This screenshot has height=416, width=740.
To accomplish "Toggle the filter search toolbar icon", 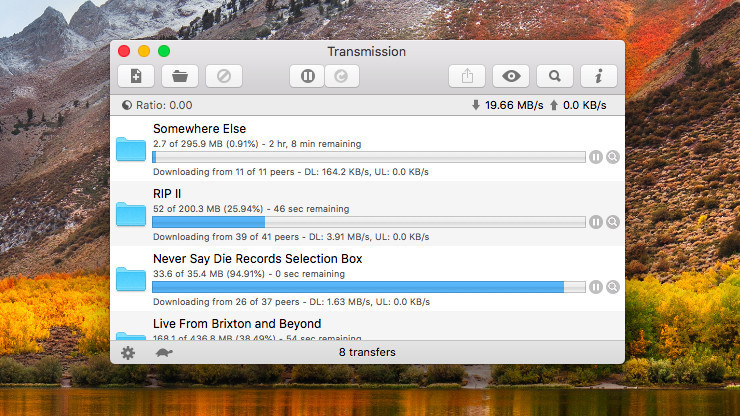I will pyautogui.click(x=555, y=76).
